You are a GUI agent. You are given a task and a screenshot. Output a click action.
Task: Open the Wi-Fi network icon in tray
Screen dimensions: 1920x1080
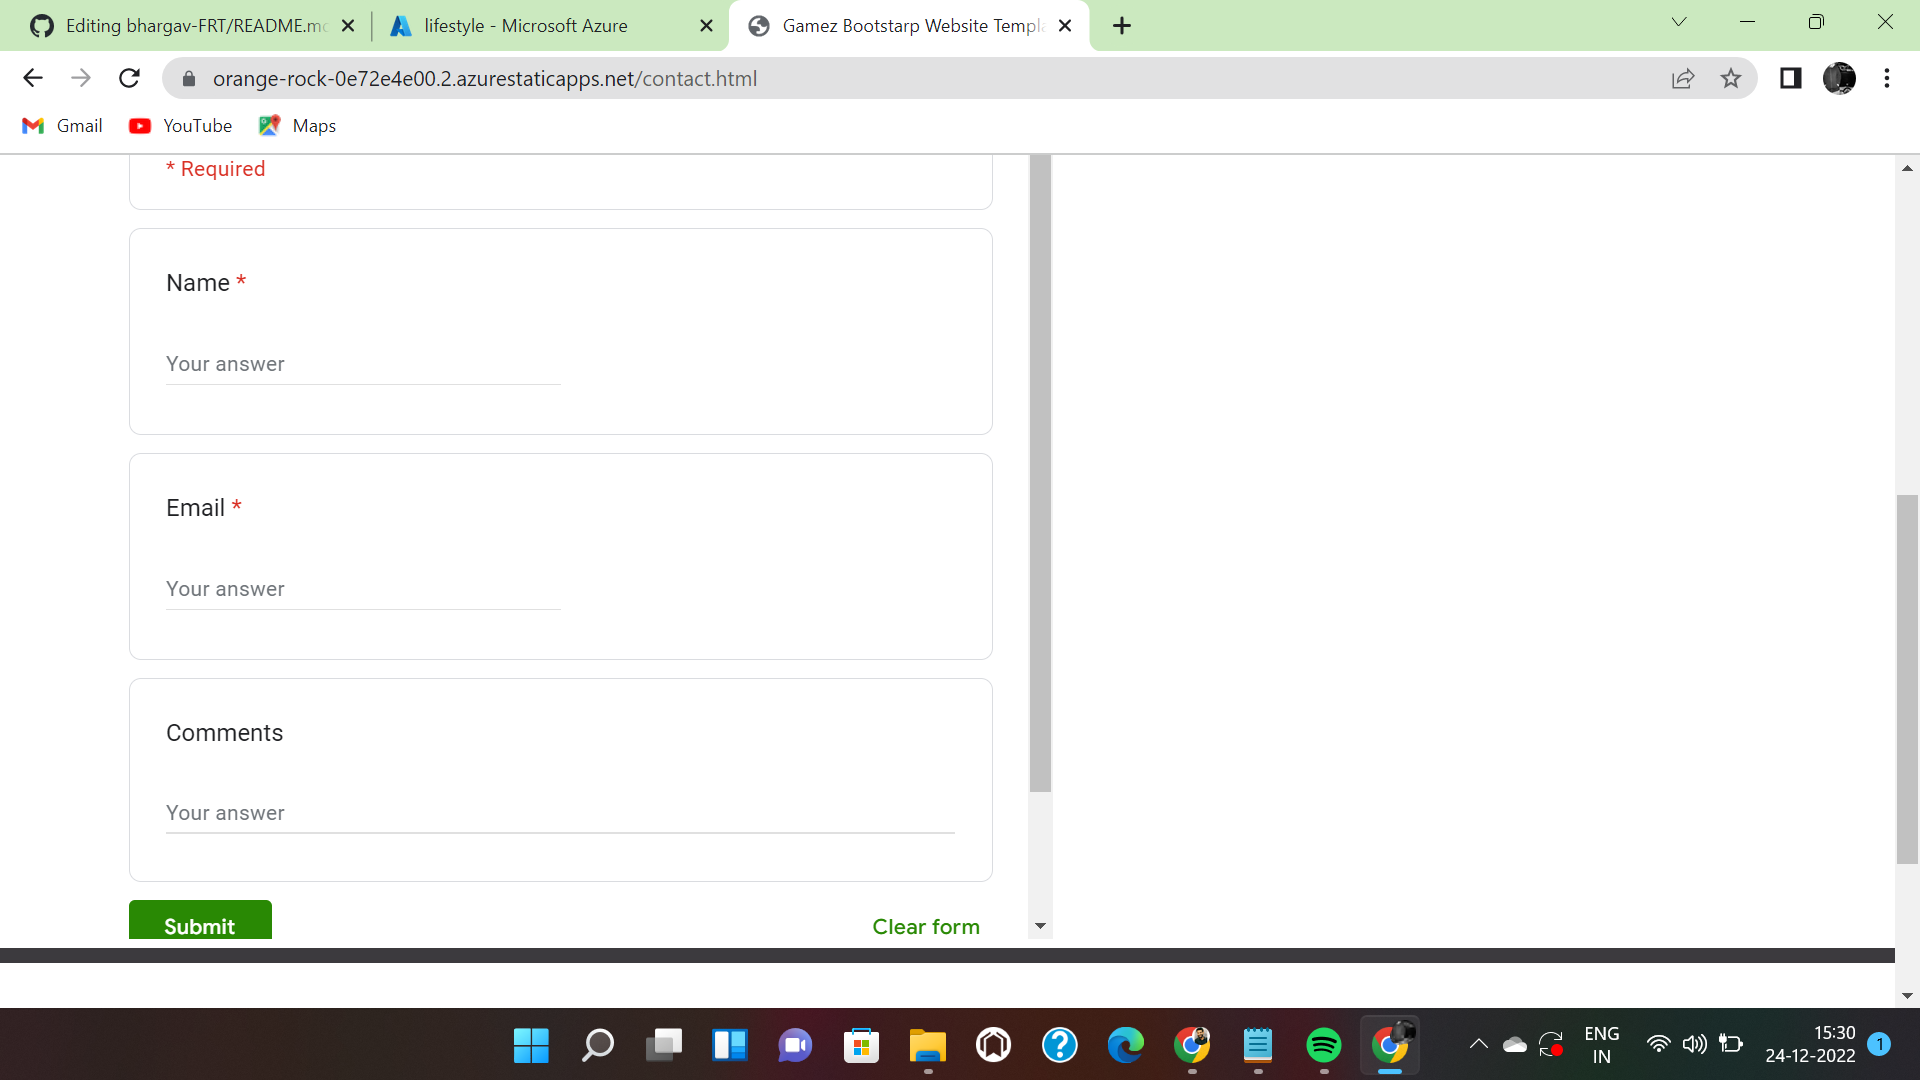tap(1658, 1045)
